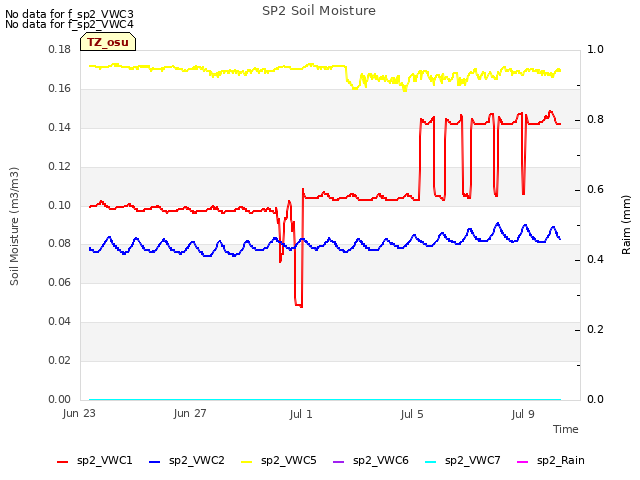This screenshot has width=640, height=480.
Task: Click the TZ_osu annotation tag
Action: (x=108, y=42)
